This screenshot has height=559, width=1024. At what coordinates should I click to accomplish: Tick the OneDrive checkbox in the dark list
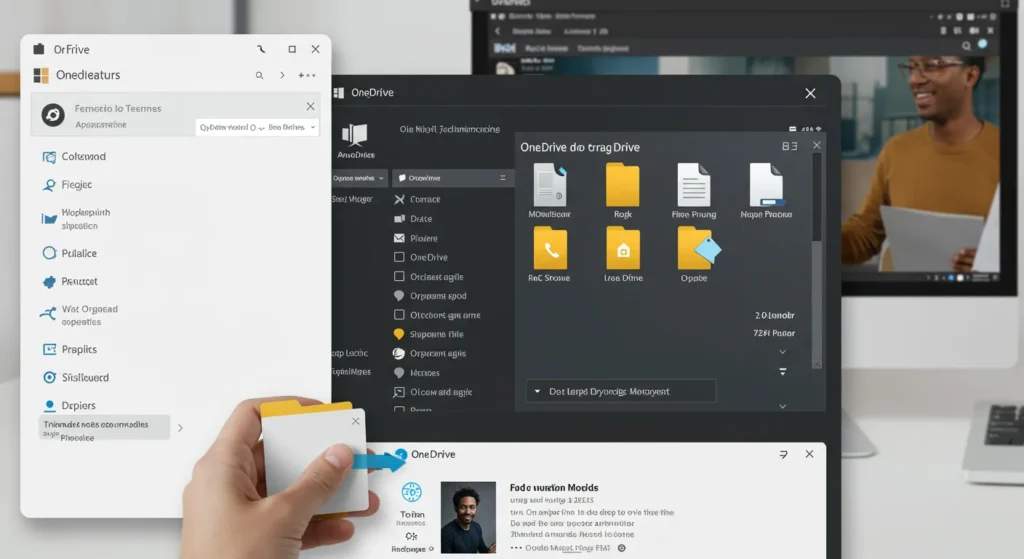399,257
